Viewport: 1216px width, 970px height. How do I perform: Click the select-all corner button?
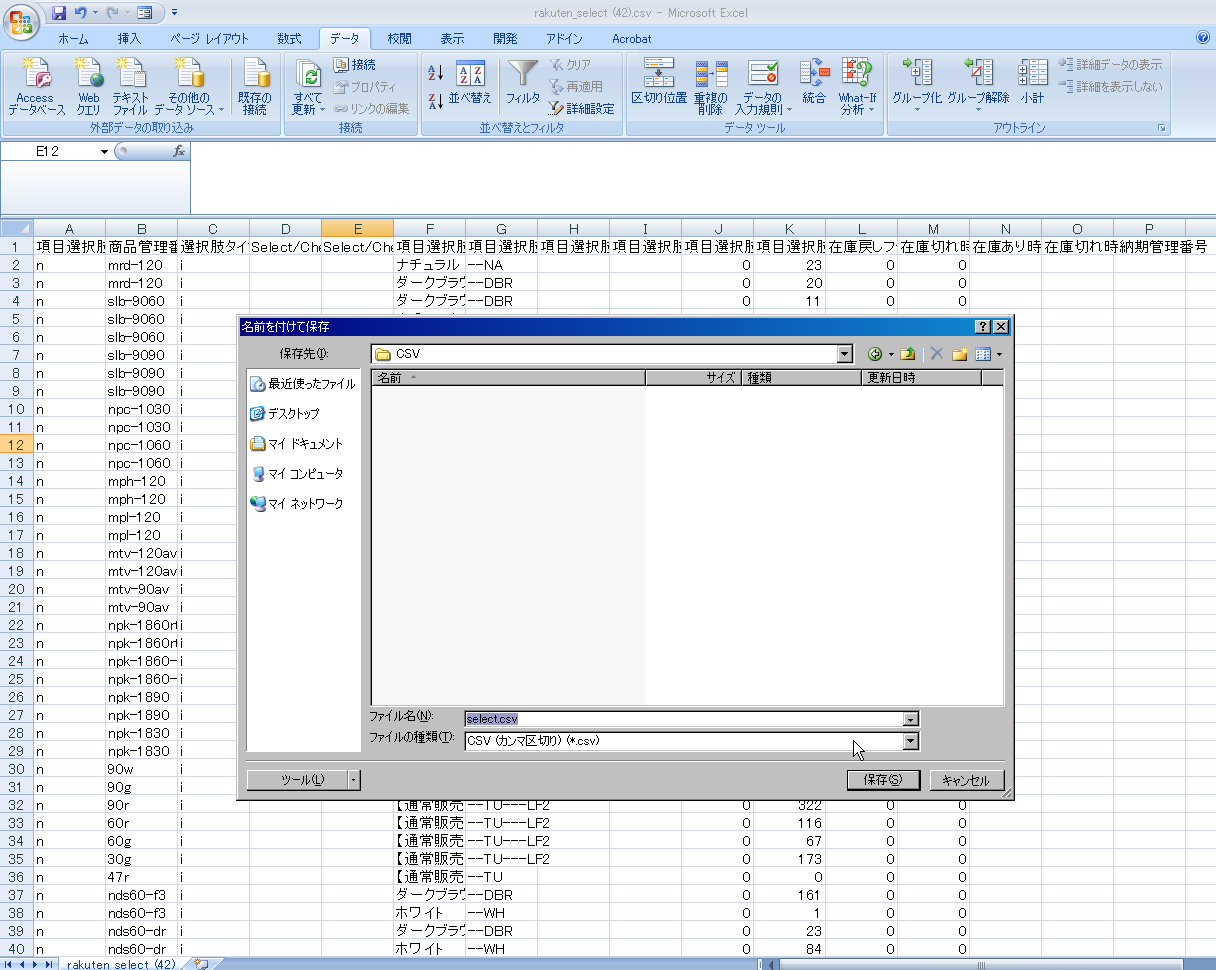(17, 228)
